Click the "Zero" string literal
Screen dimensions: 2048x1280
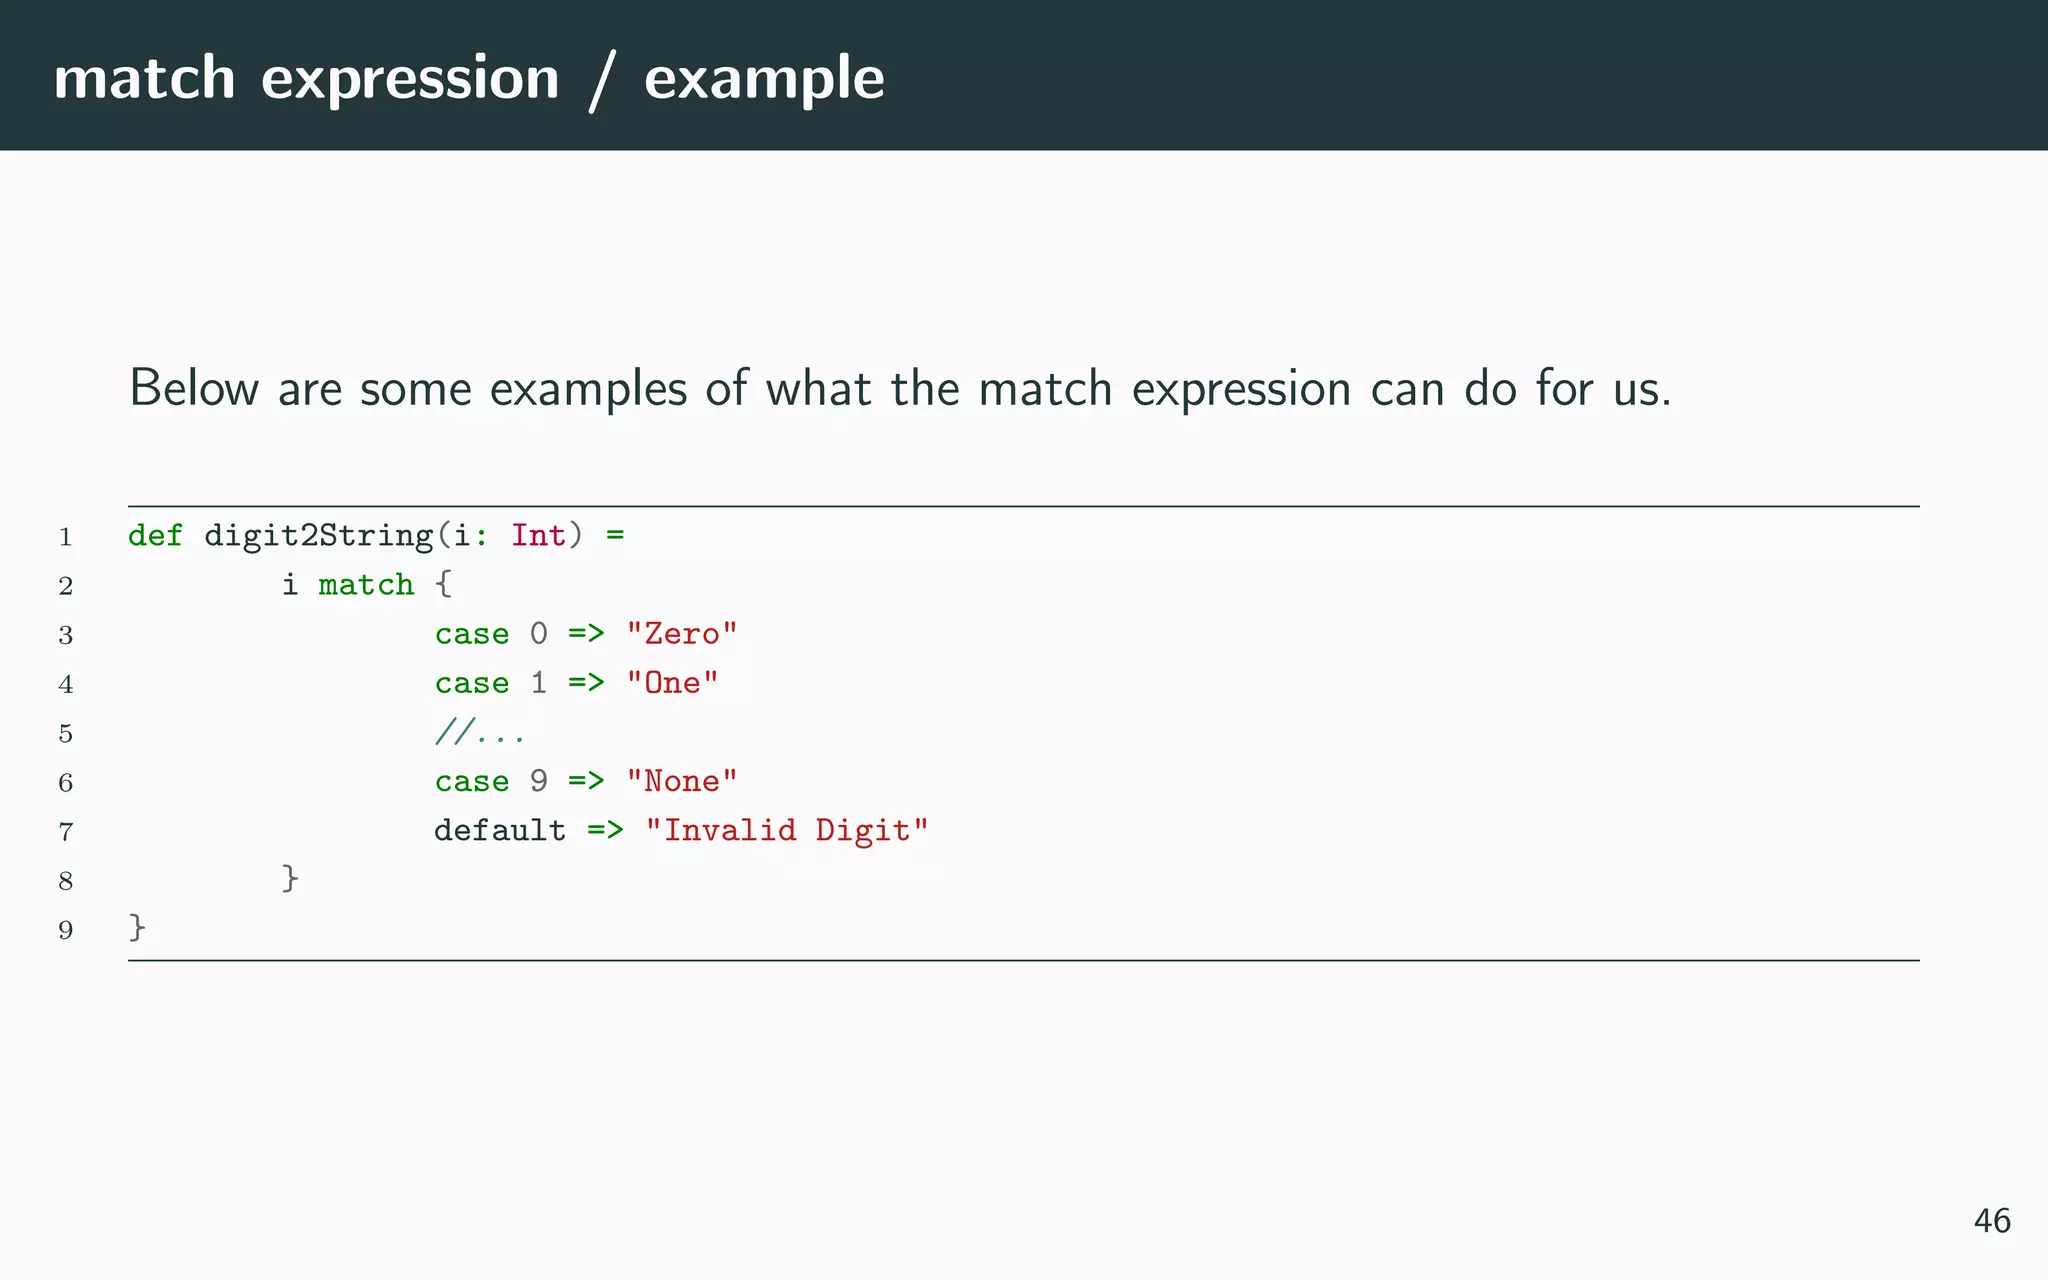tap(681, 634)
